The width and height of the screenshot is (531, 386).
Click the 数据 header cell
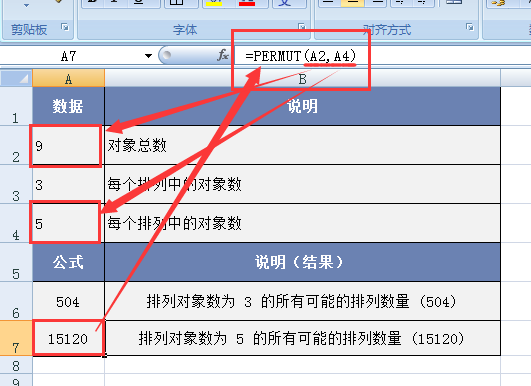click(69, 106)
